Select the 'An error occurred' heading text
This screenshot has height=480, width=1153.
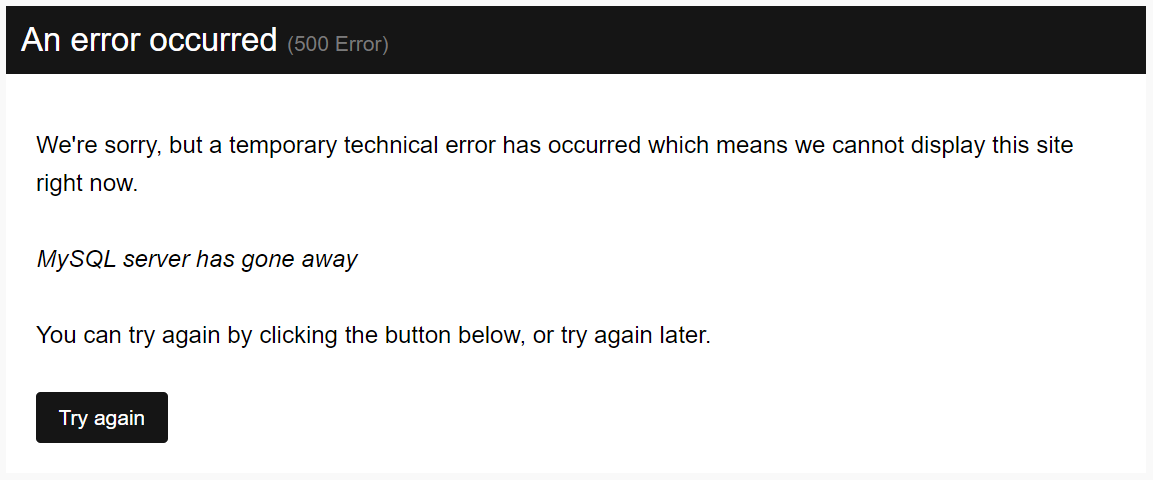click(149, 40)
